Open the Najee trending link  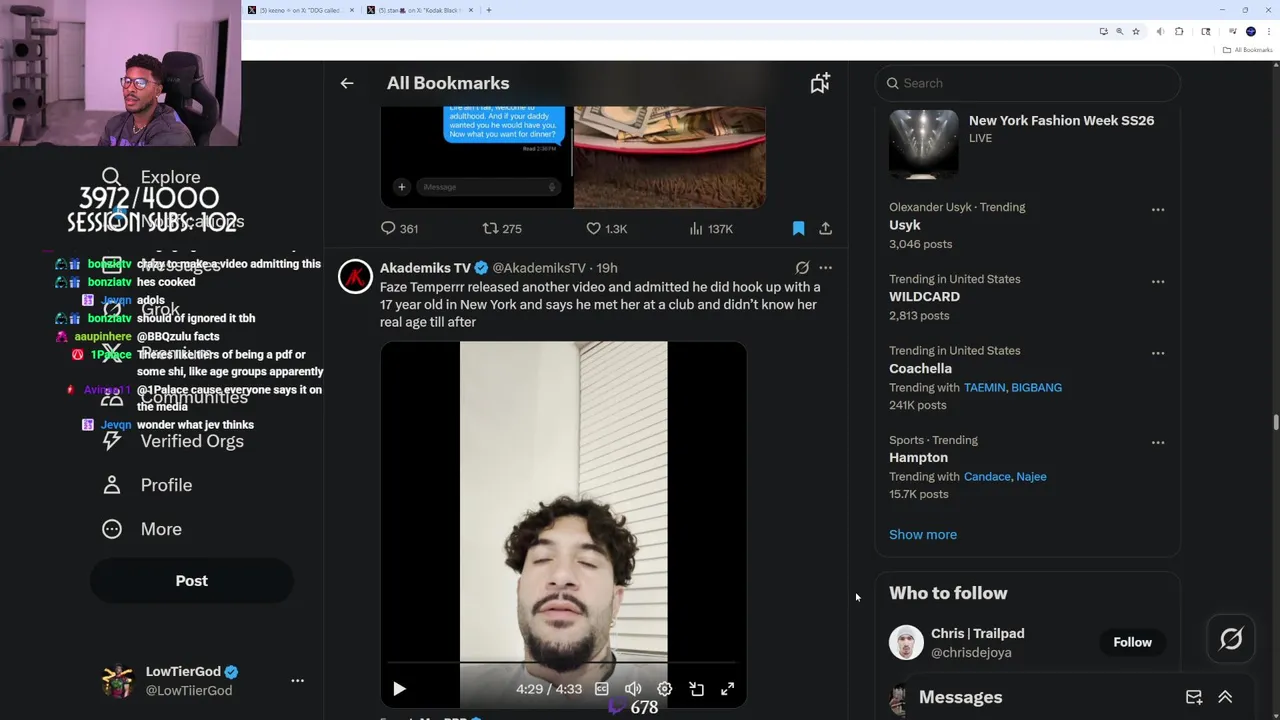[1031, 477]
